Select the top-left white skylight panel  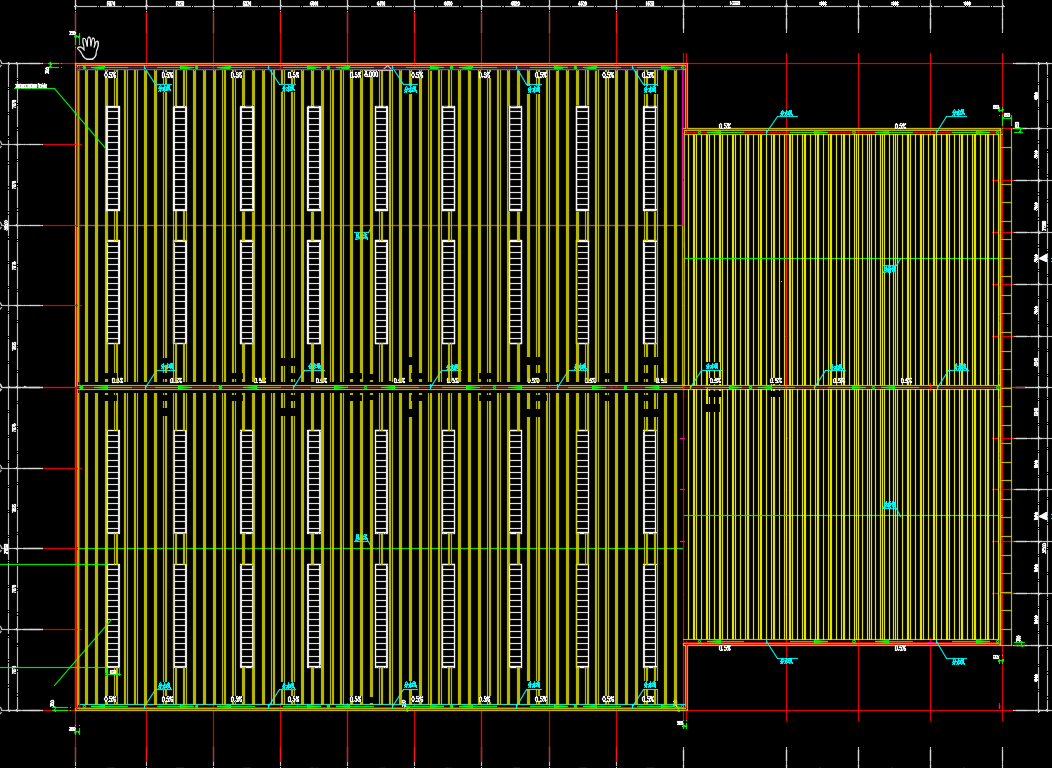pyautogui.click(x=113, y=157)
